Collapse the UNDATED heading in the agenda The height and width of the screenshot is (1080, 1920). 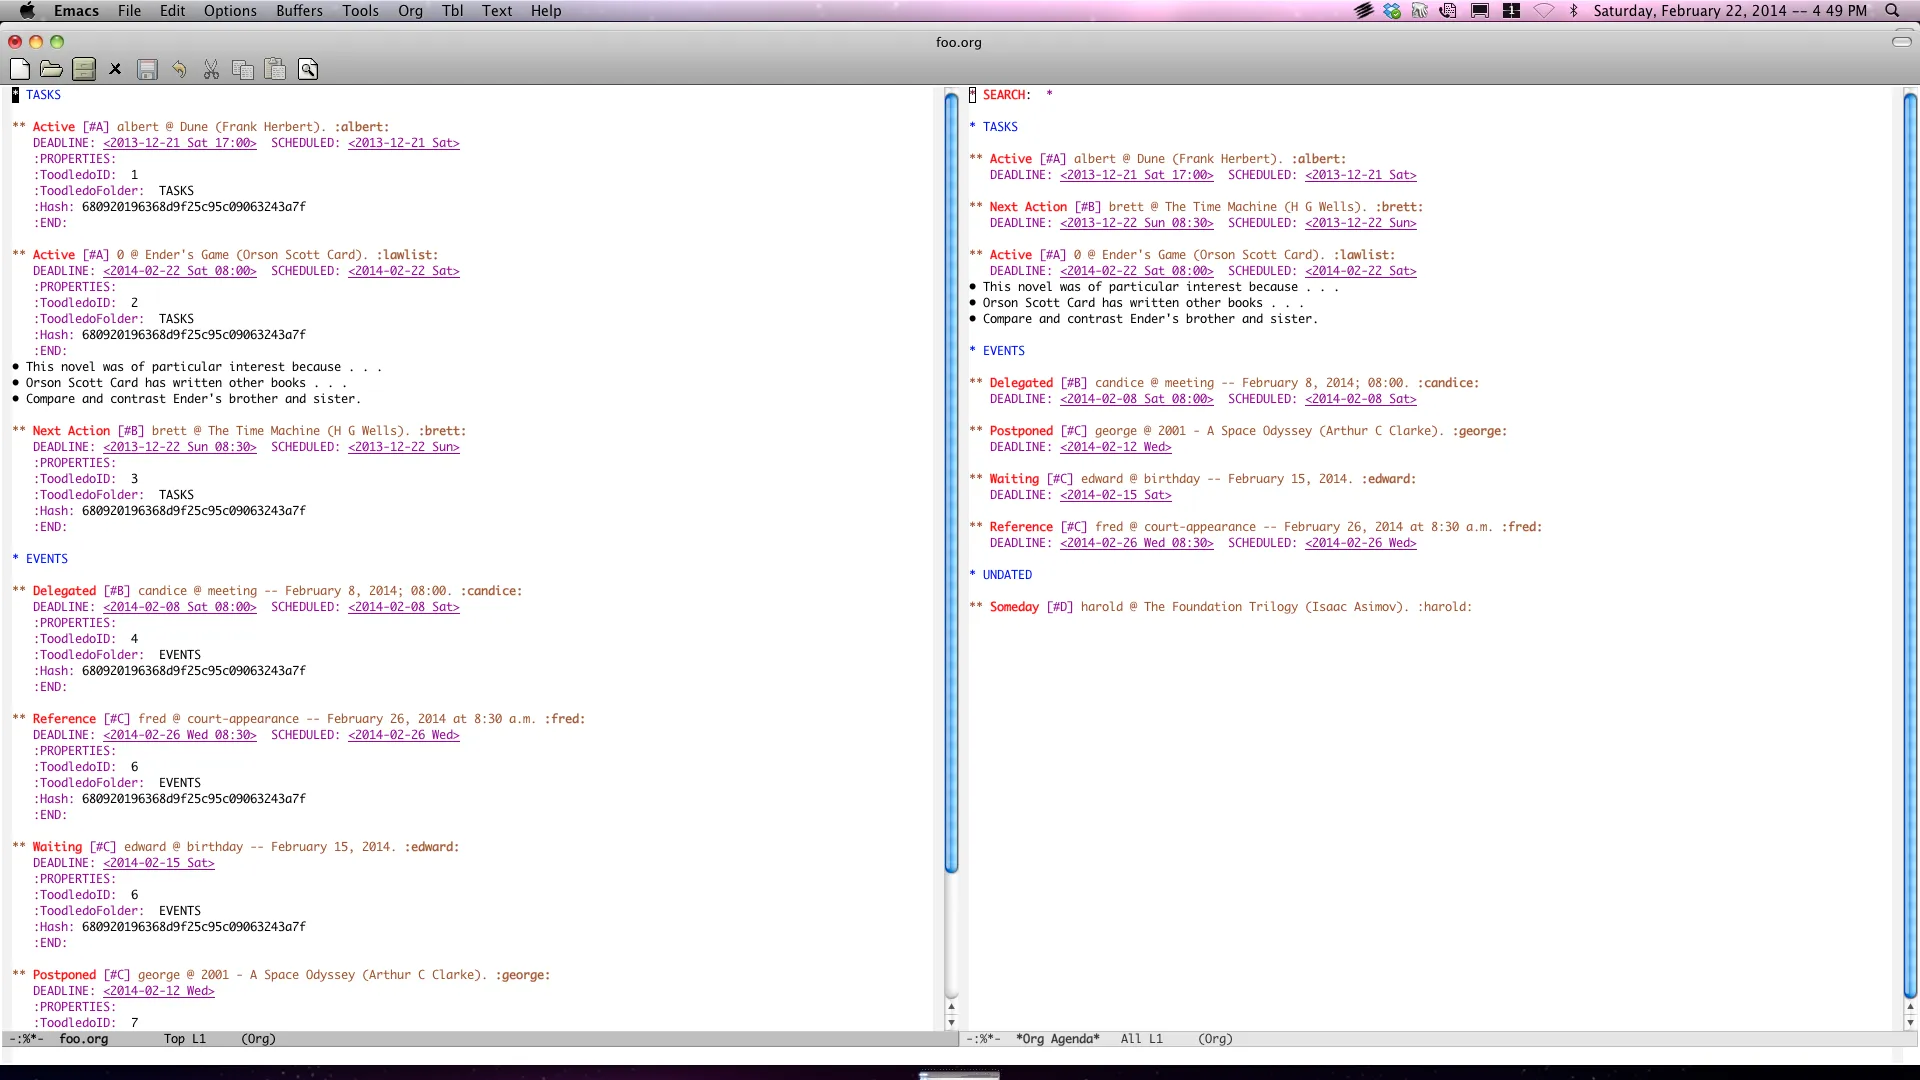[1006, 575]
